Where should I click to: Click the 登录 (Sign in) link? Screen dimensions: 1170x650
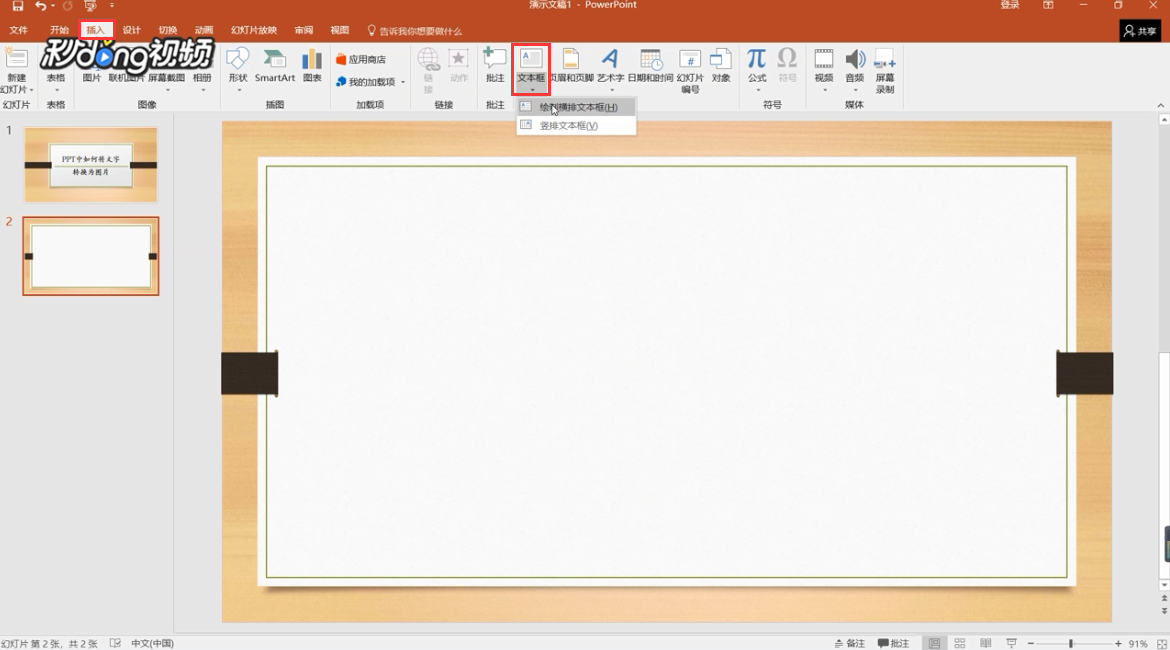[x=1010, y=5]
